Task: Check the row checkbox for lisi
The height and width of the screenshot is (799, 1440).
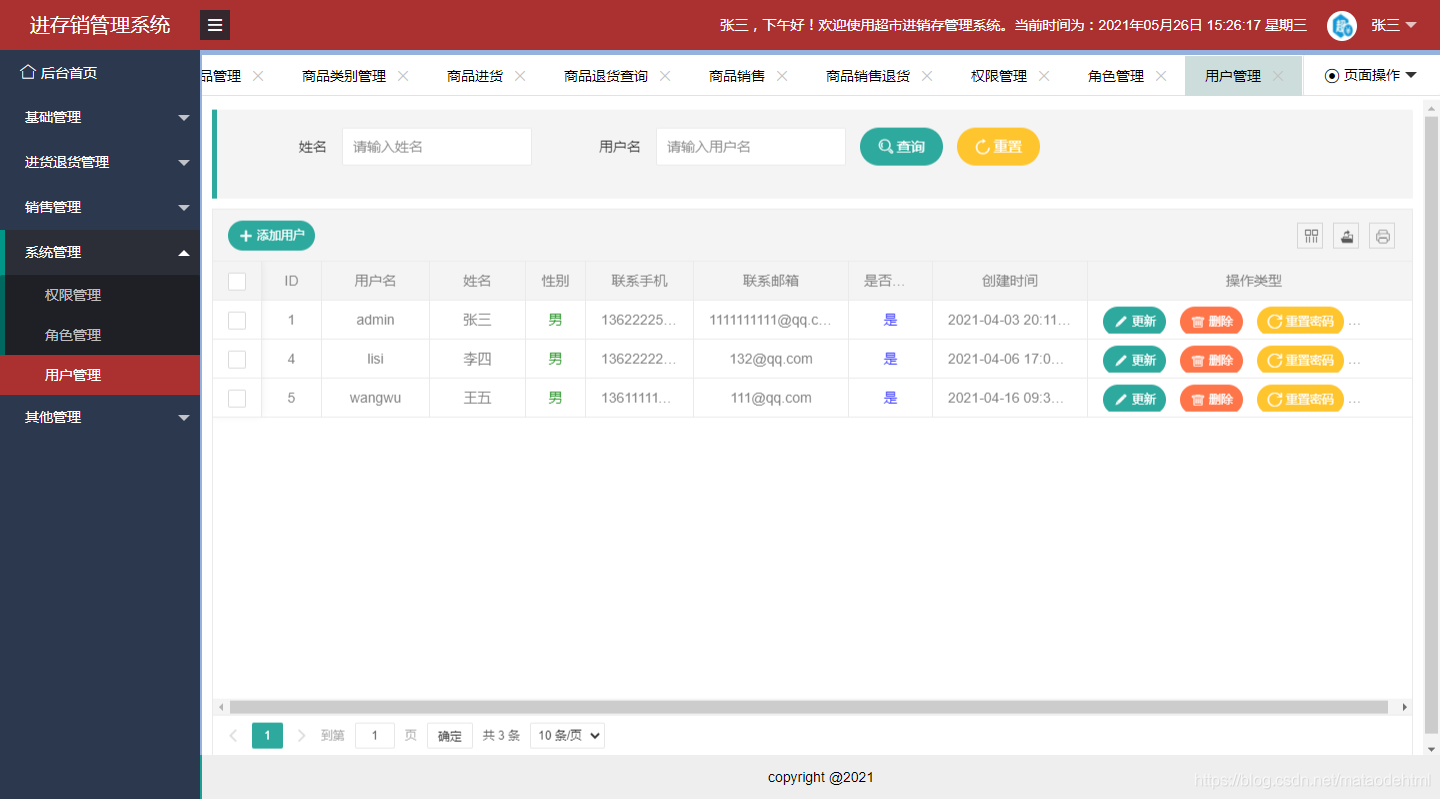Action: click(237, 359)
